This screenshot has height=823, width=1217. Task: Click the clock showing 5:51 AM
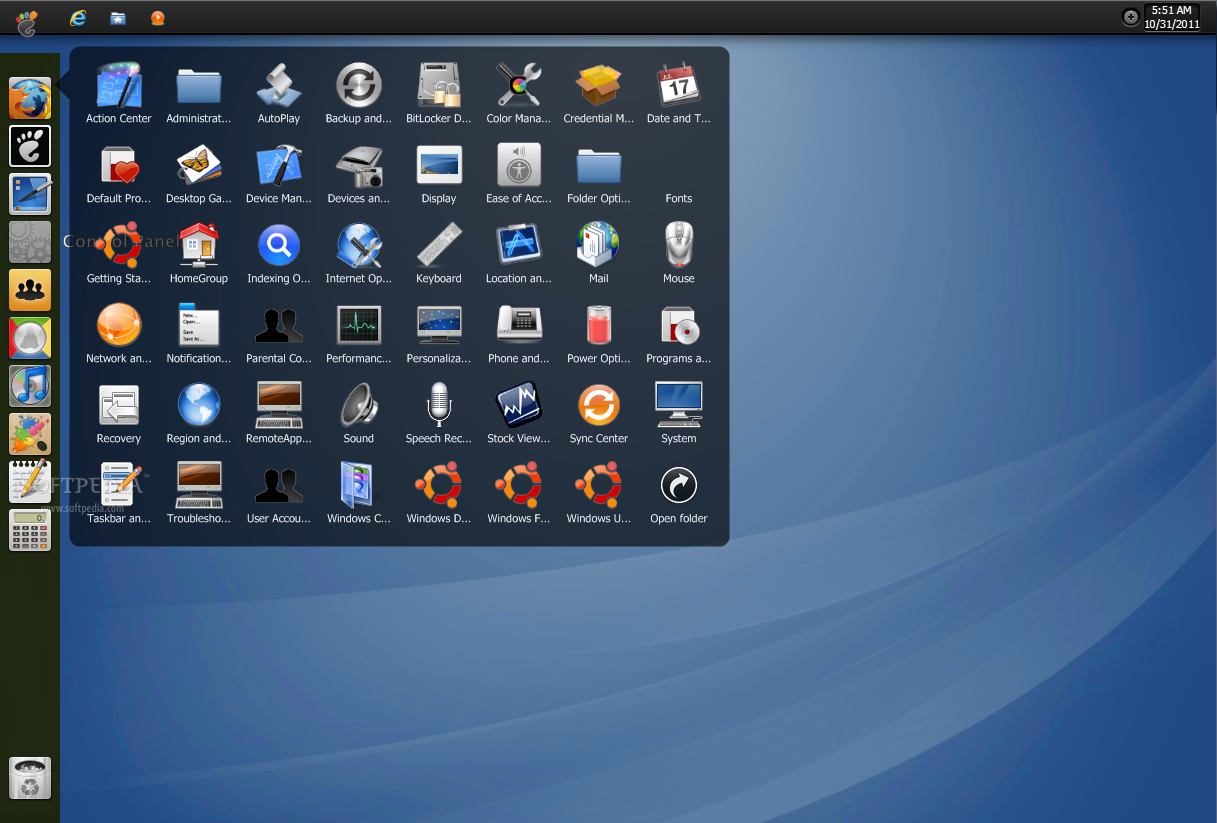1172,17
